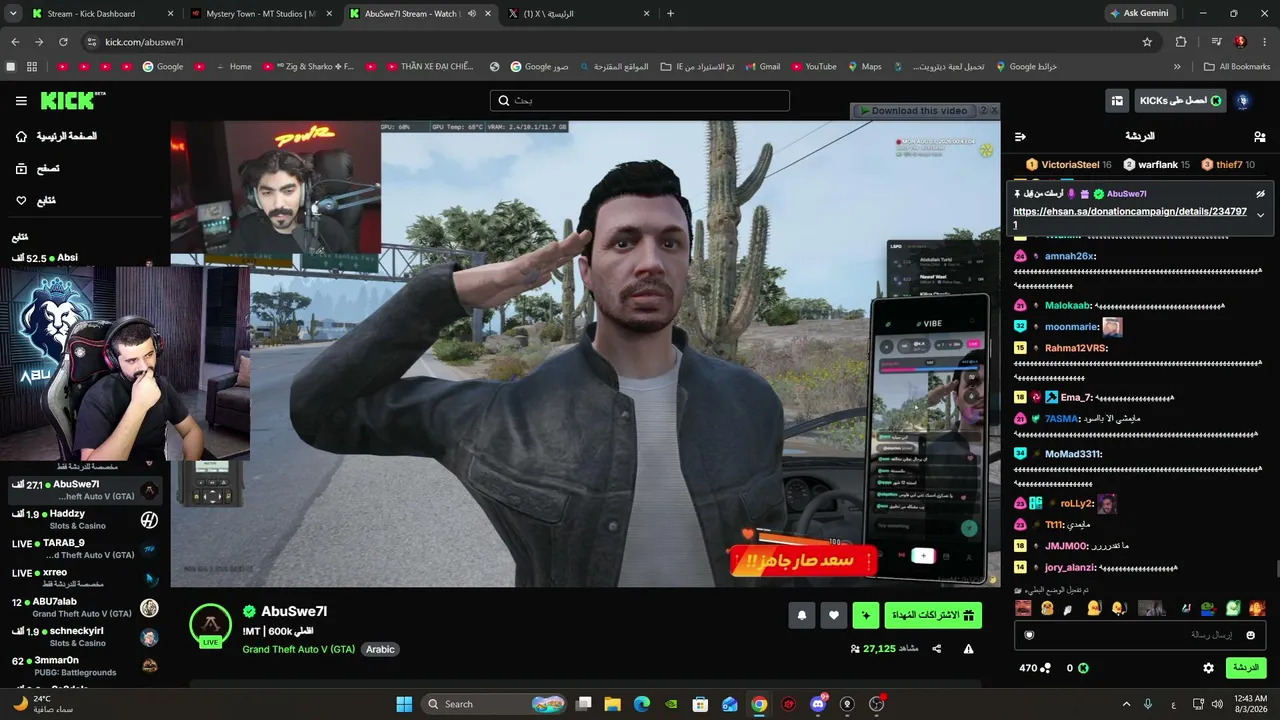The height and width of the screenshot is (720, 1280).
Task: Open Haddzy channel in sidebar list
Action: click(x=85, y=519)
